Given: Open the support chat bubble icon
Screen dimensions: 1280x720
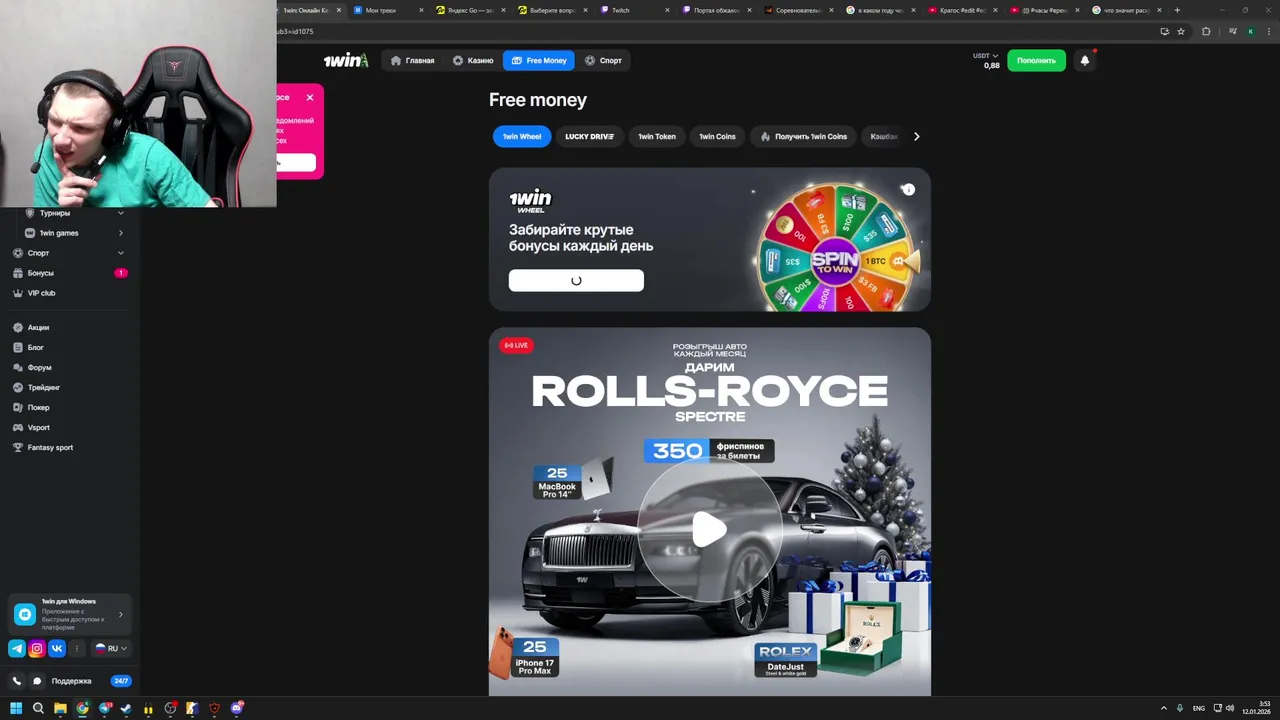Looking at the screenshot, I should (x=37, y=681).
